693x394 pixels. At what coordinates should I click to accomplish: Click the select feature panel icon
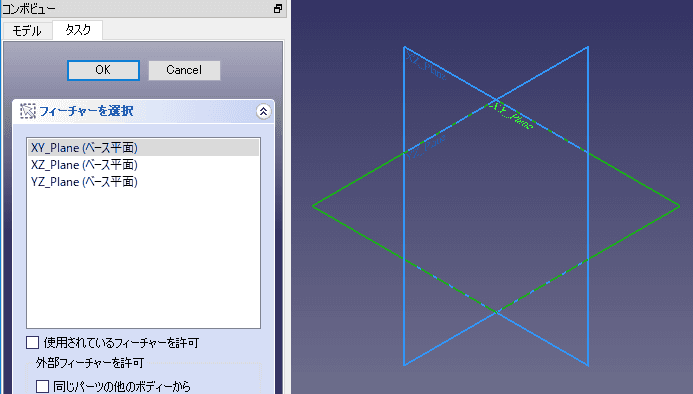(27, 111)
